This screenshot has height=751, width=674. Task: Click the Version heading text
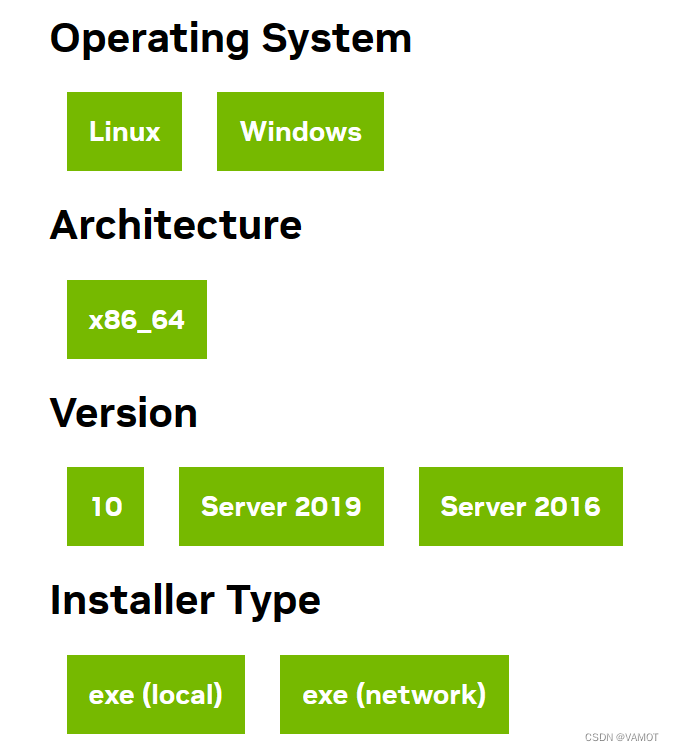pos(124,413)
